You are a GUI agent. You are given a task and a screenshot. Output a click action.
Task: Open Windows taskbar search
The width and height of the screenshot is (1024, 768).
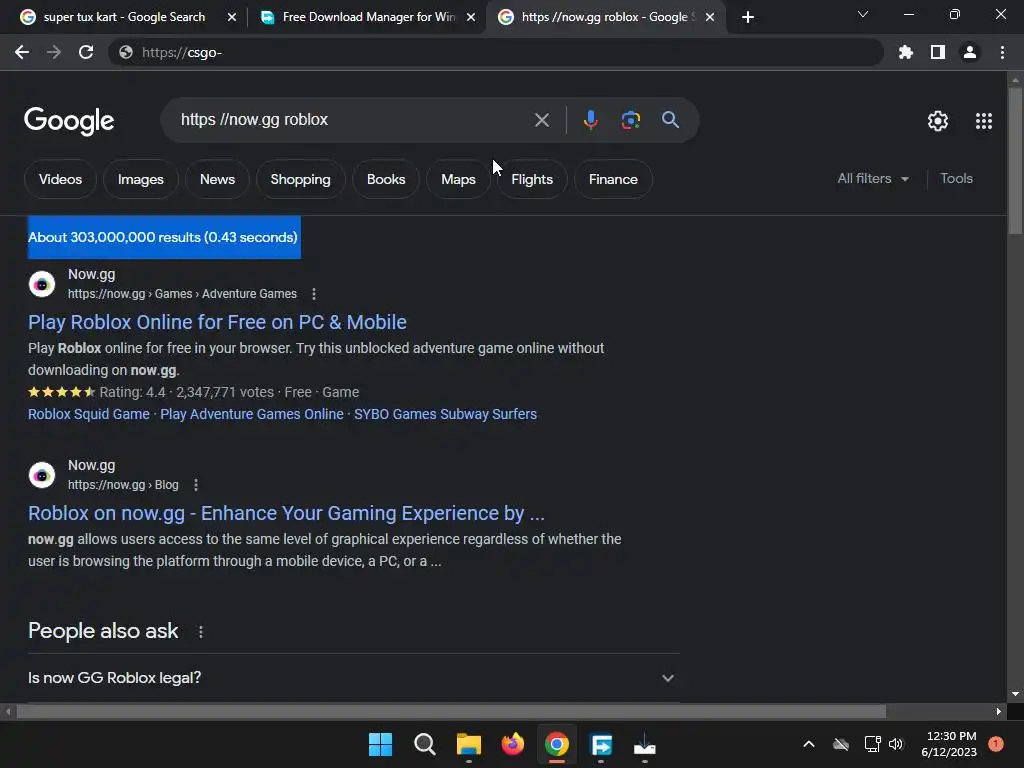click(x=424, y=744)
